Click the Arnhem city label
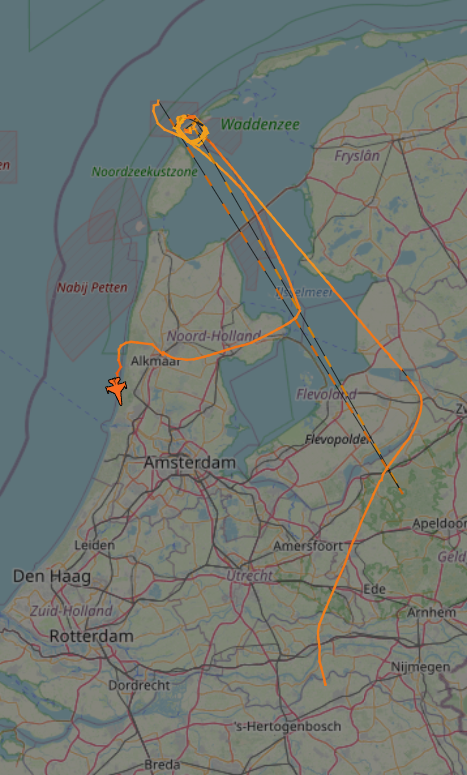Viewport: 467px width, 775px height. pos(431,612)
